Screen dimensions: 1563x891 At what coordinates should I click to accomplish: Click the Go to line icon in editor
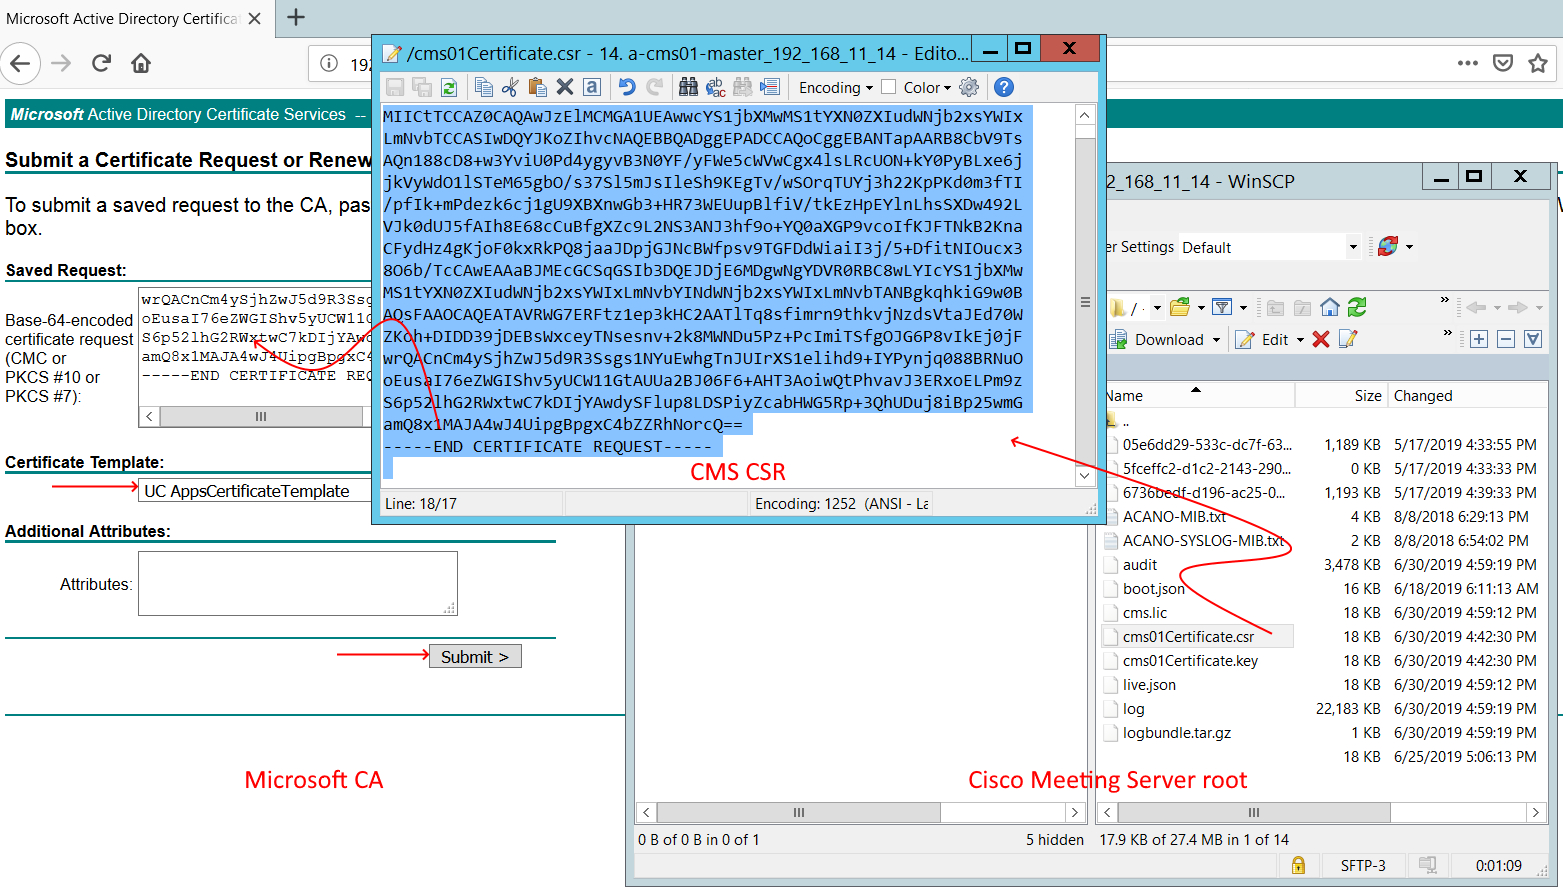770,88
